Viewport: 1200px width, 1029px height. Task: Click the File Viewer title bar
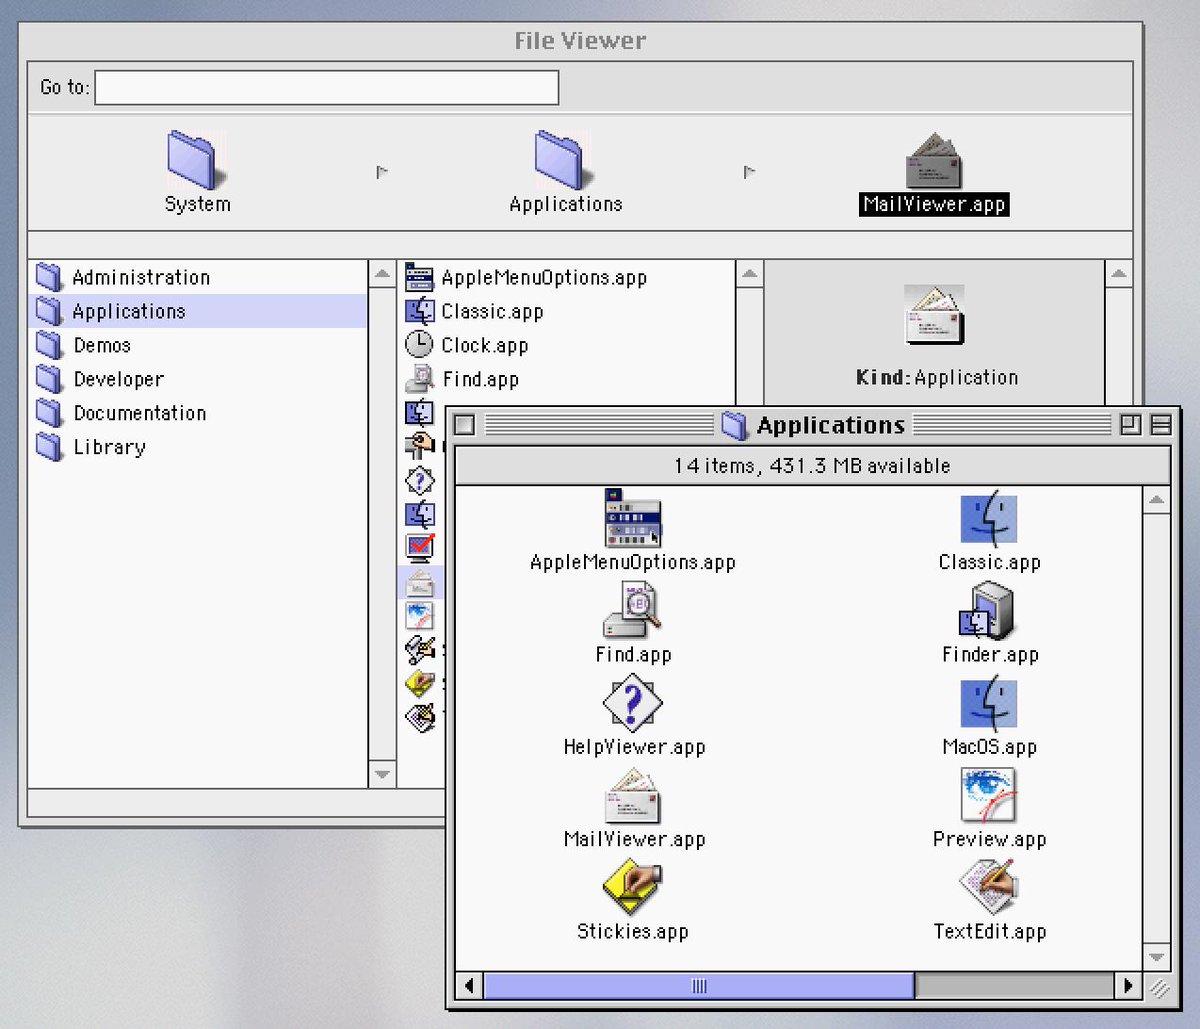(x=580, y=41)
